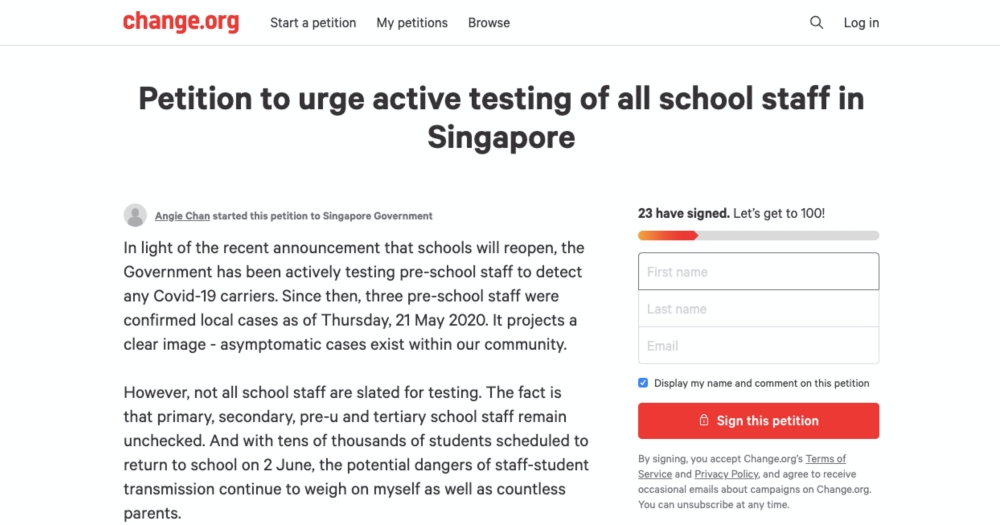This screenshot has height=525, width=1000.
Task: Open the Privacy Policy link
Action: [x=726, y=474]
